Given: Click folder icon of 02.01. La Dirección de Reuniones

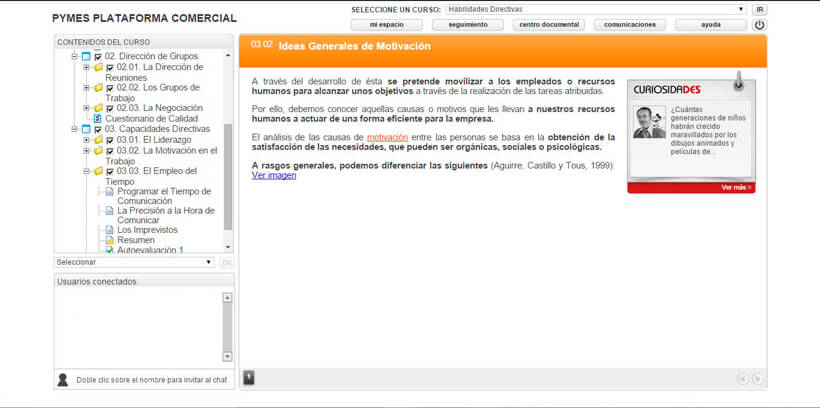Looking at the screenshot, I should click(x=98, y=67).
